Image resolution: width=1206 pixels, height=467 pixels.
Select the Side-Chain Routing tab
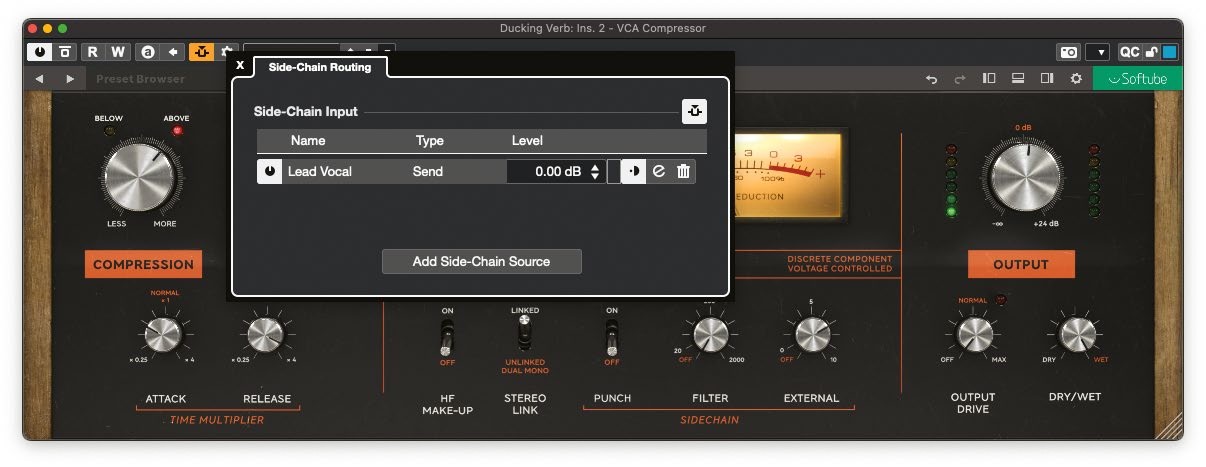(x=320, y=67)
